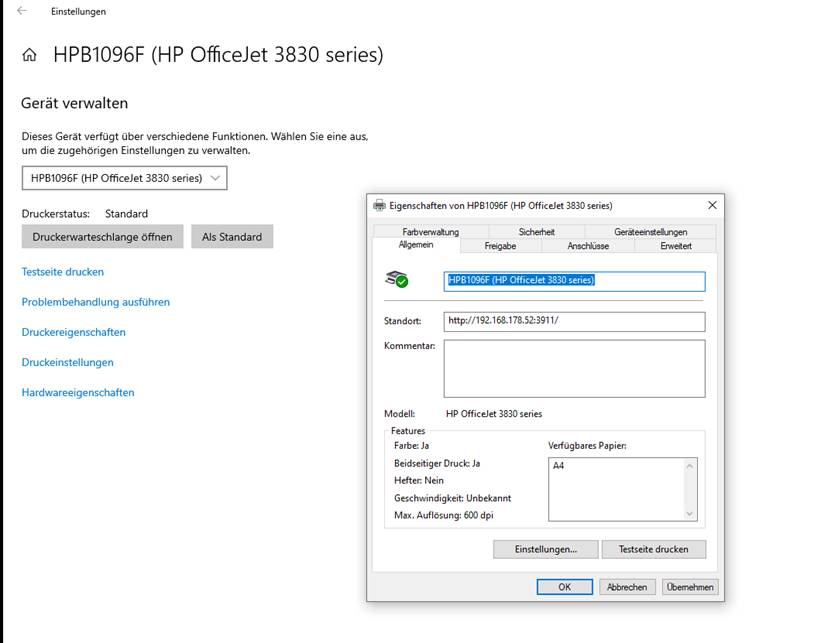
Task: Switch to the Sicherheit tab
Action: click(537, 232)
